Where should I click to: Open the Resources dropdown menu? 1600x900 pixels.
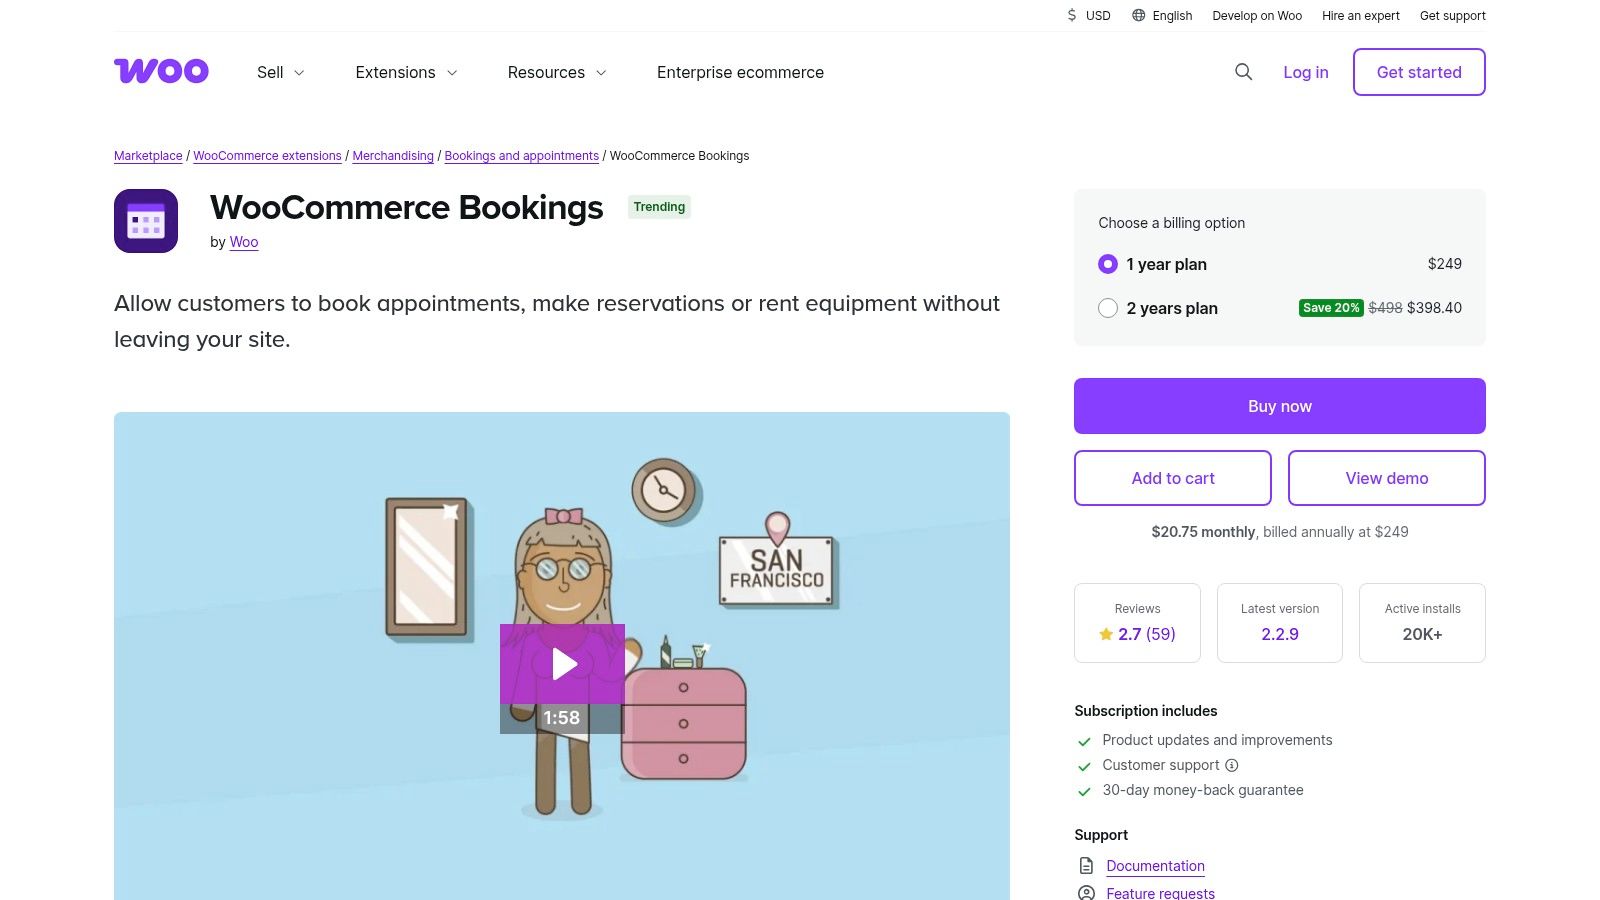557,72
